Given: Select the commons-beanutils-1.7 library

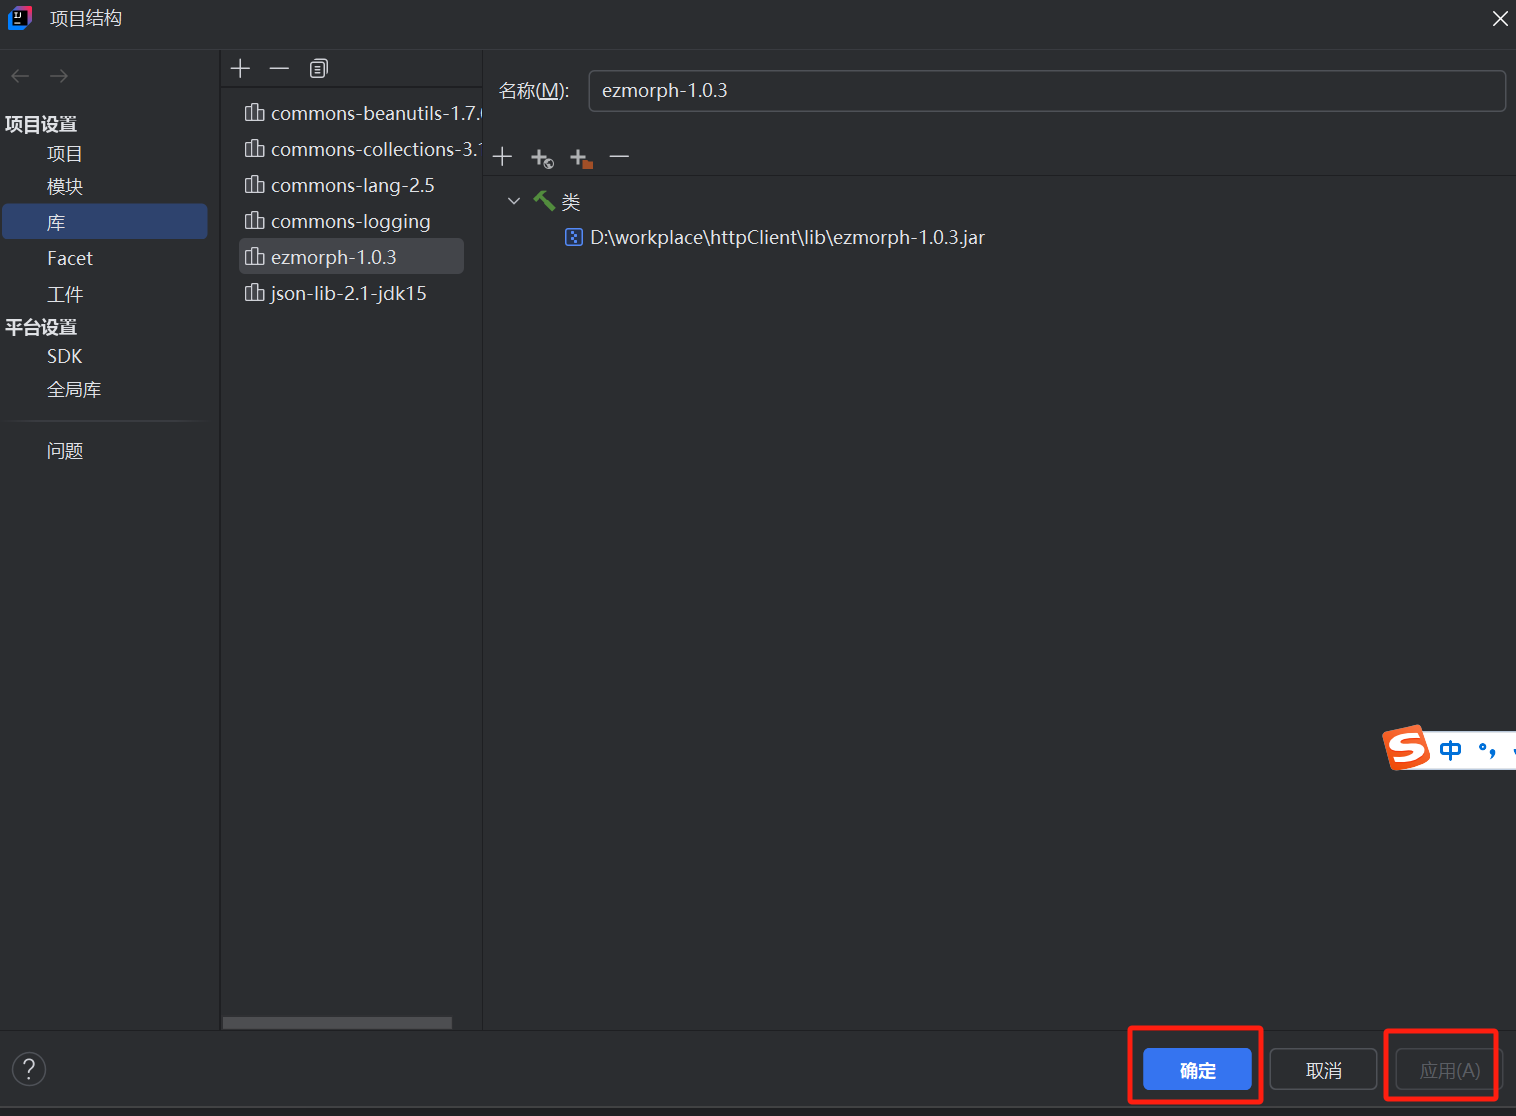Looking at the screenshot, I should click(363, 112).
